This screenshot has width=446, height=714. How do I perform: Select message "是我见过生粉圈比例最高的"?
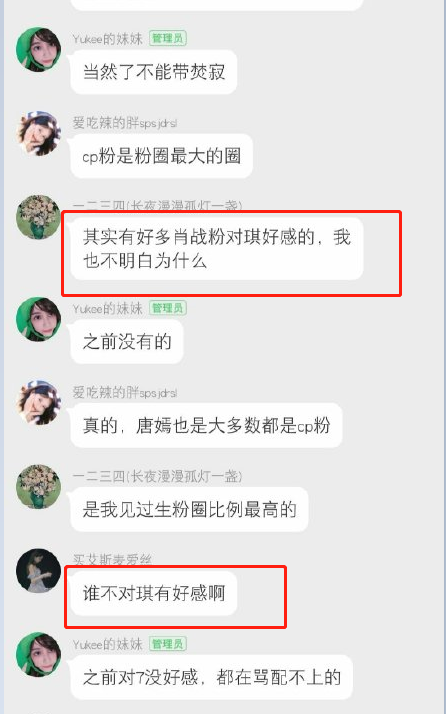[190, 510]
